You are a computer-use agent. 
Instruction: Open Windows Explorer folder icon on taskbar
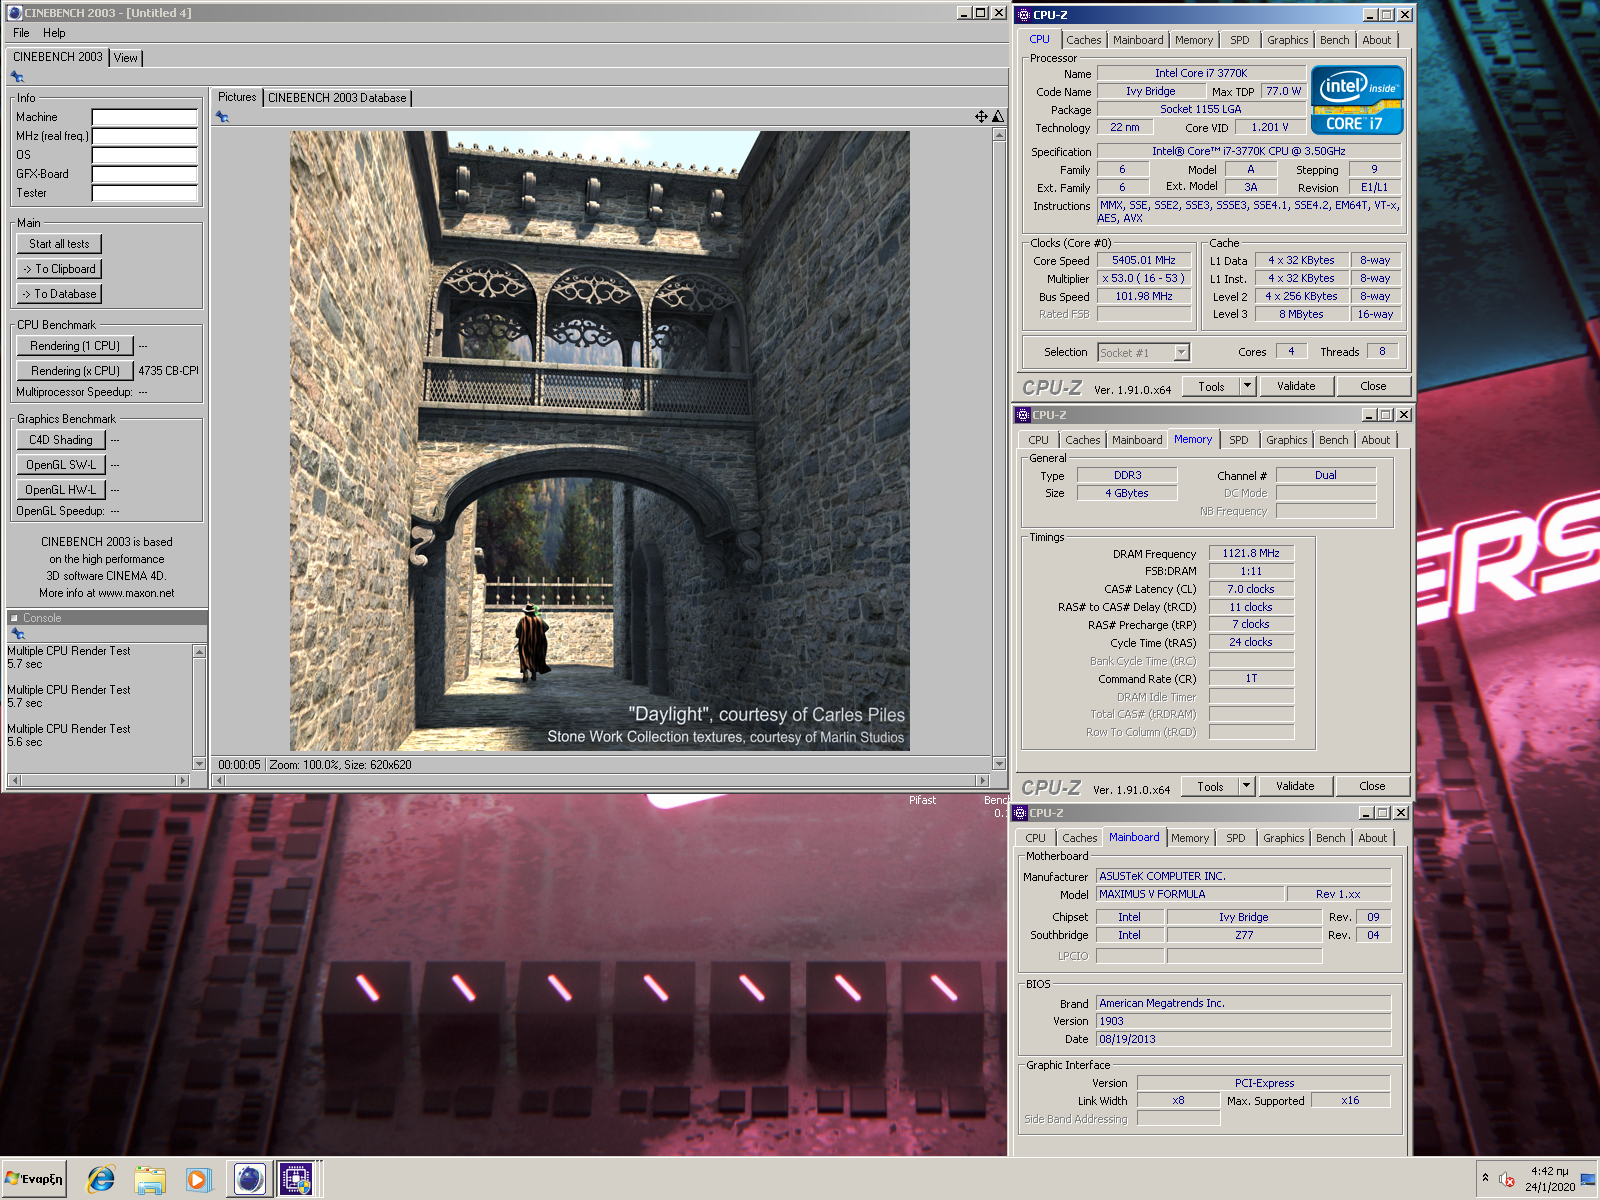pyautogui.click(x=150, y=1179)
